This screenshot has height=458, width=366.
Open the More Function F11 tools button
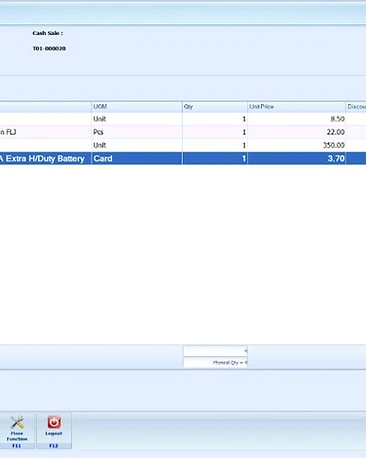point(17,432)
